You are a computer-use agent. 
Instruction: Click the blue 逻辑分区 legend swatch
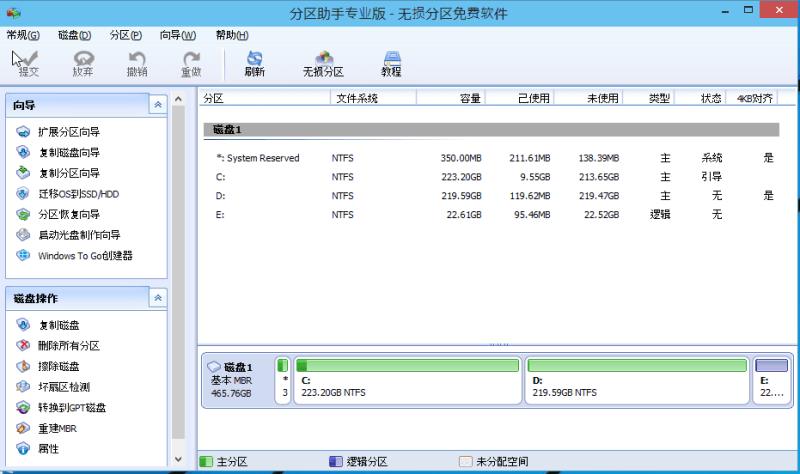[x=336, y=462]
